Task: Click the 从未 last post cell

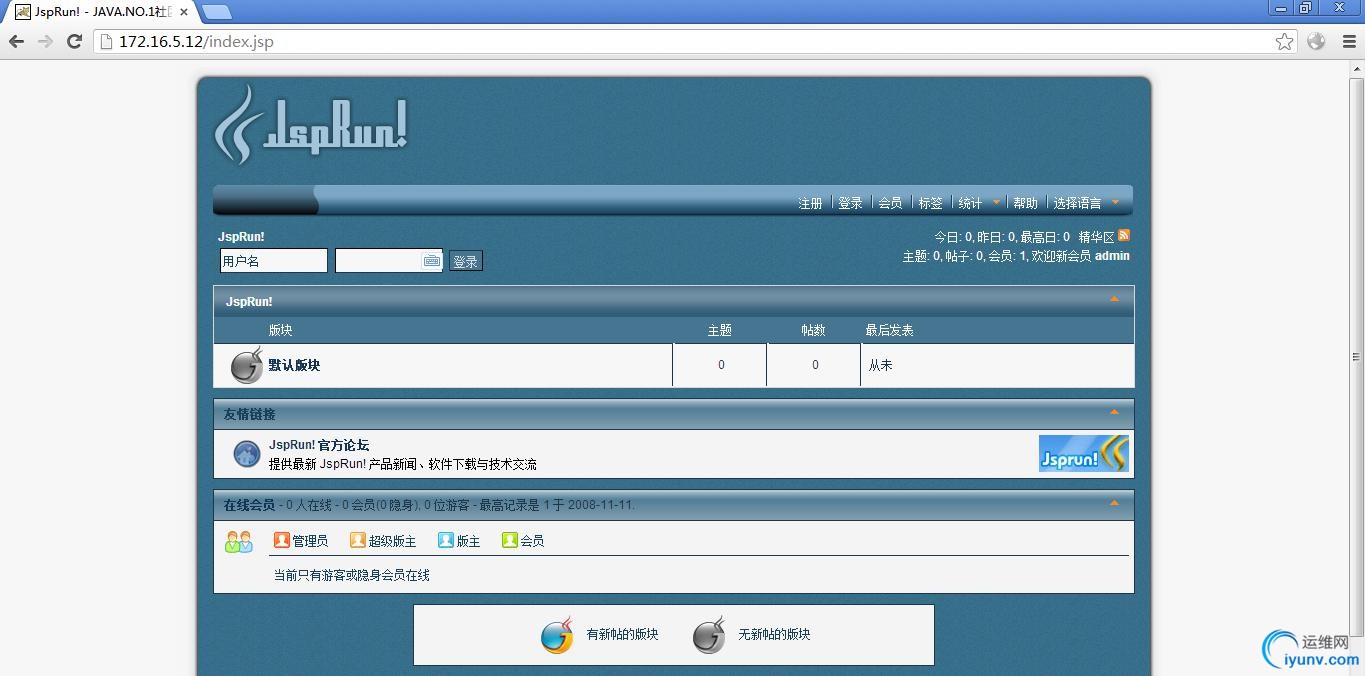Action: coord(880,365)
